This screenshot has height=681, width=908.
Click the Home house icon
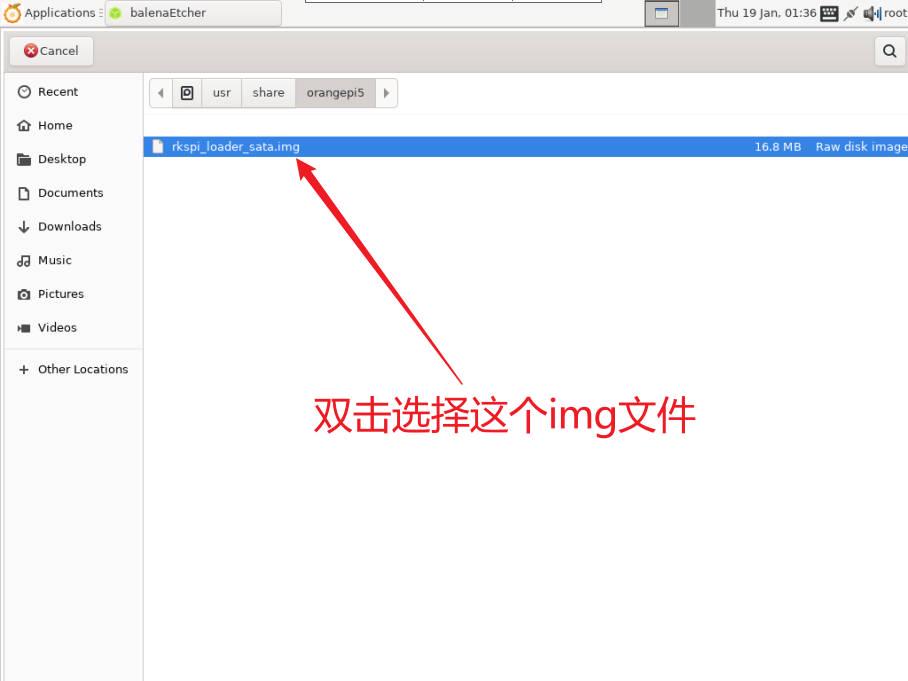pos(24,125)
